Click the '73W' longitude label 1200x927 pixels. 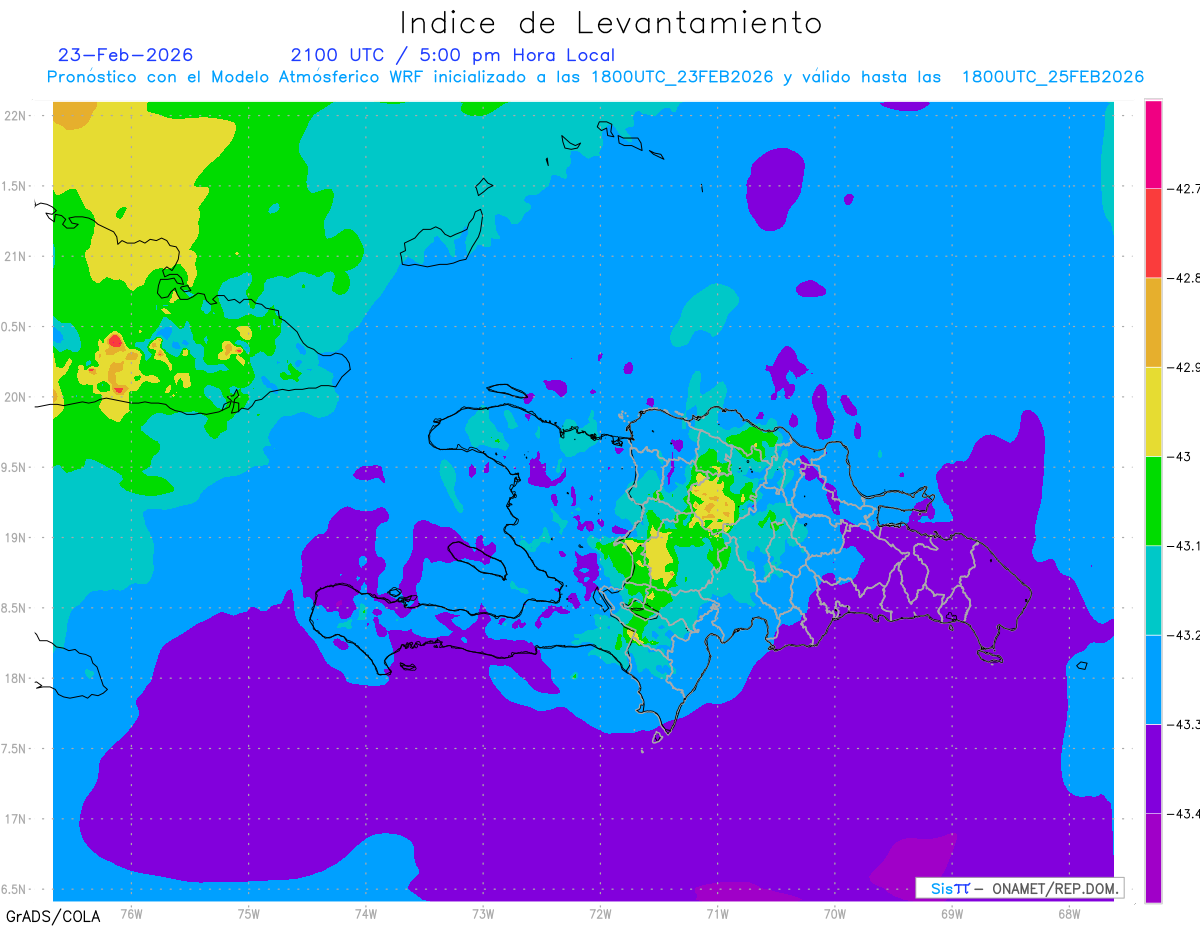click(x=483, y=914)
